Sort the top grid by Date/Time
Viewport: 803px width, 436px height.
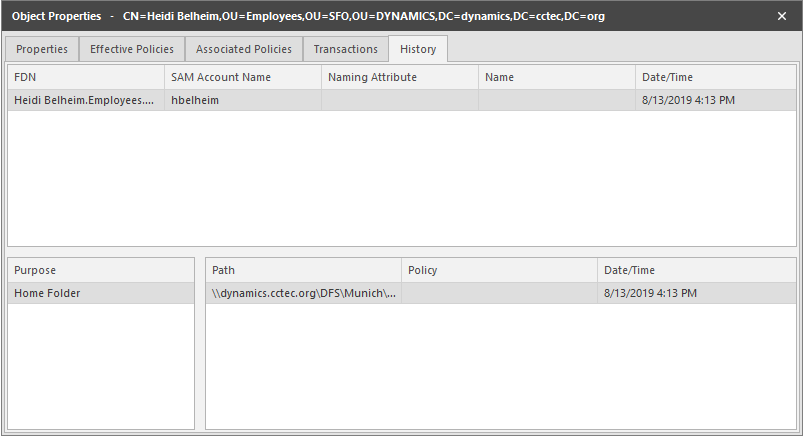click(x=715, y=77)
